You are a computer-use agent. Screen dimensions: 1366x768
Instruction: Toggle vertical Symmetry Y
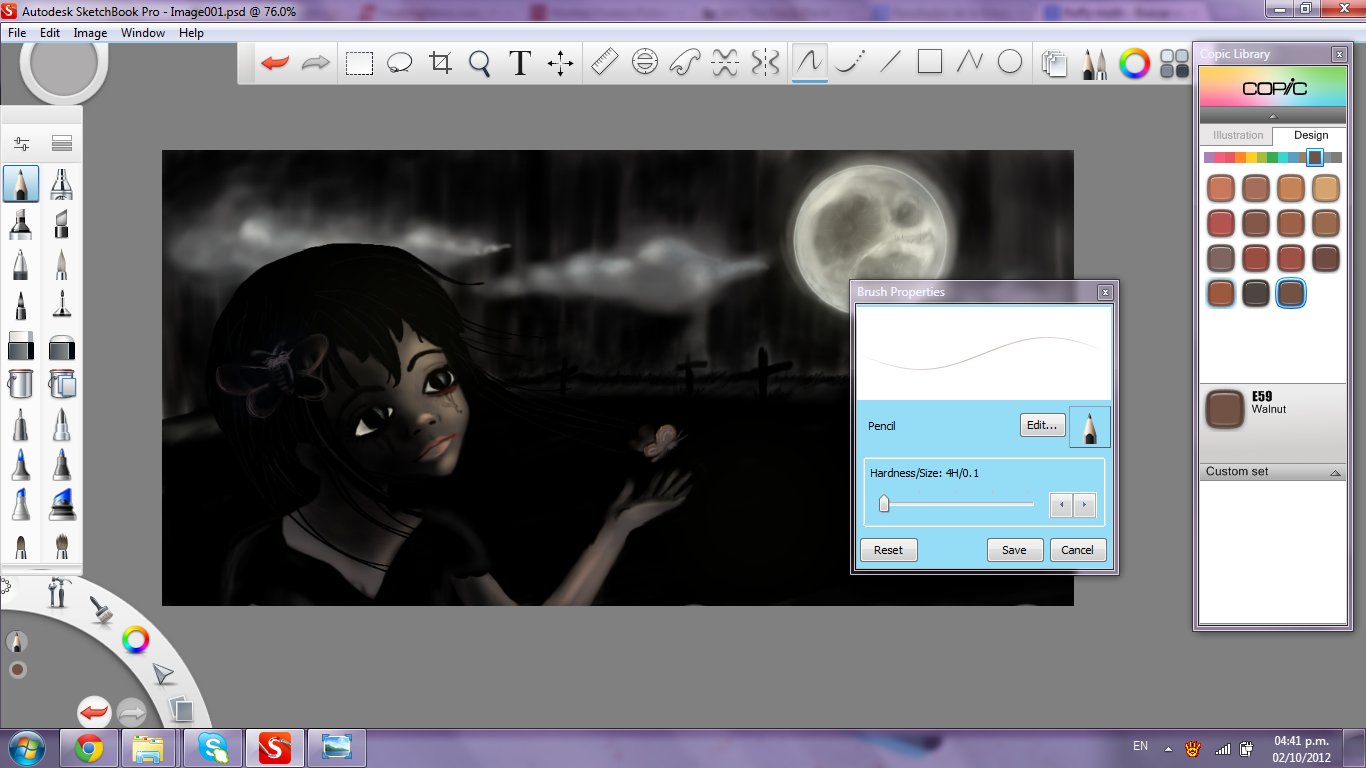coord(765,63)
